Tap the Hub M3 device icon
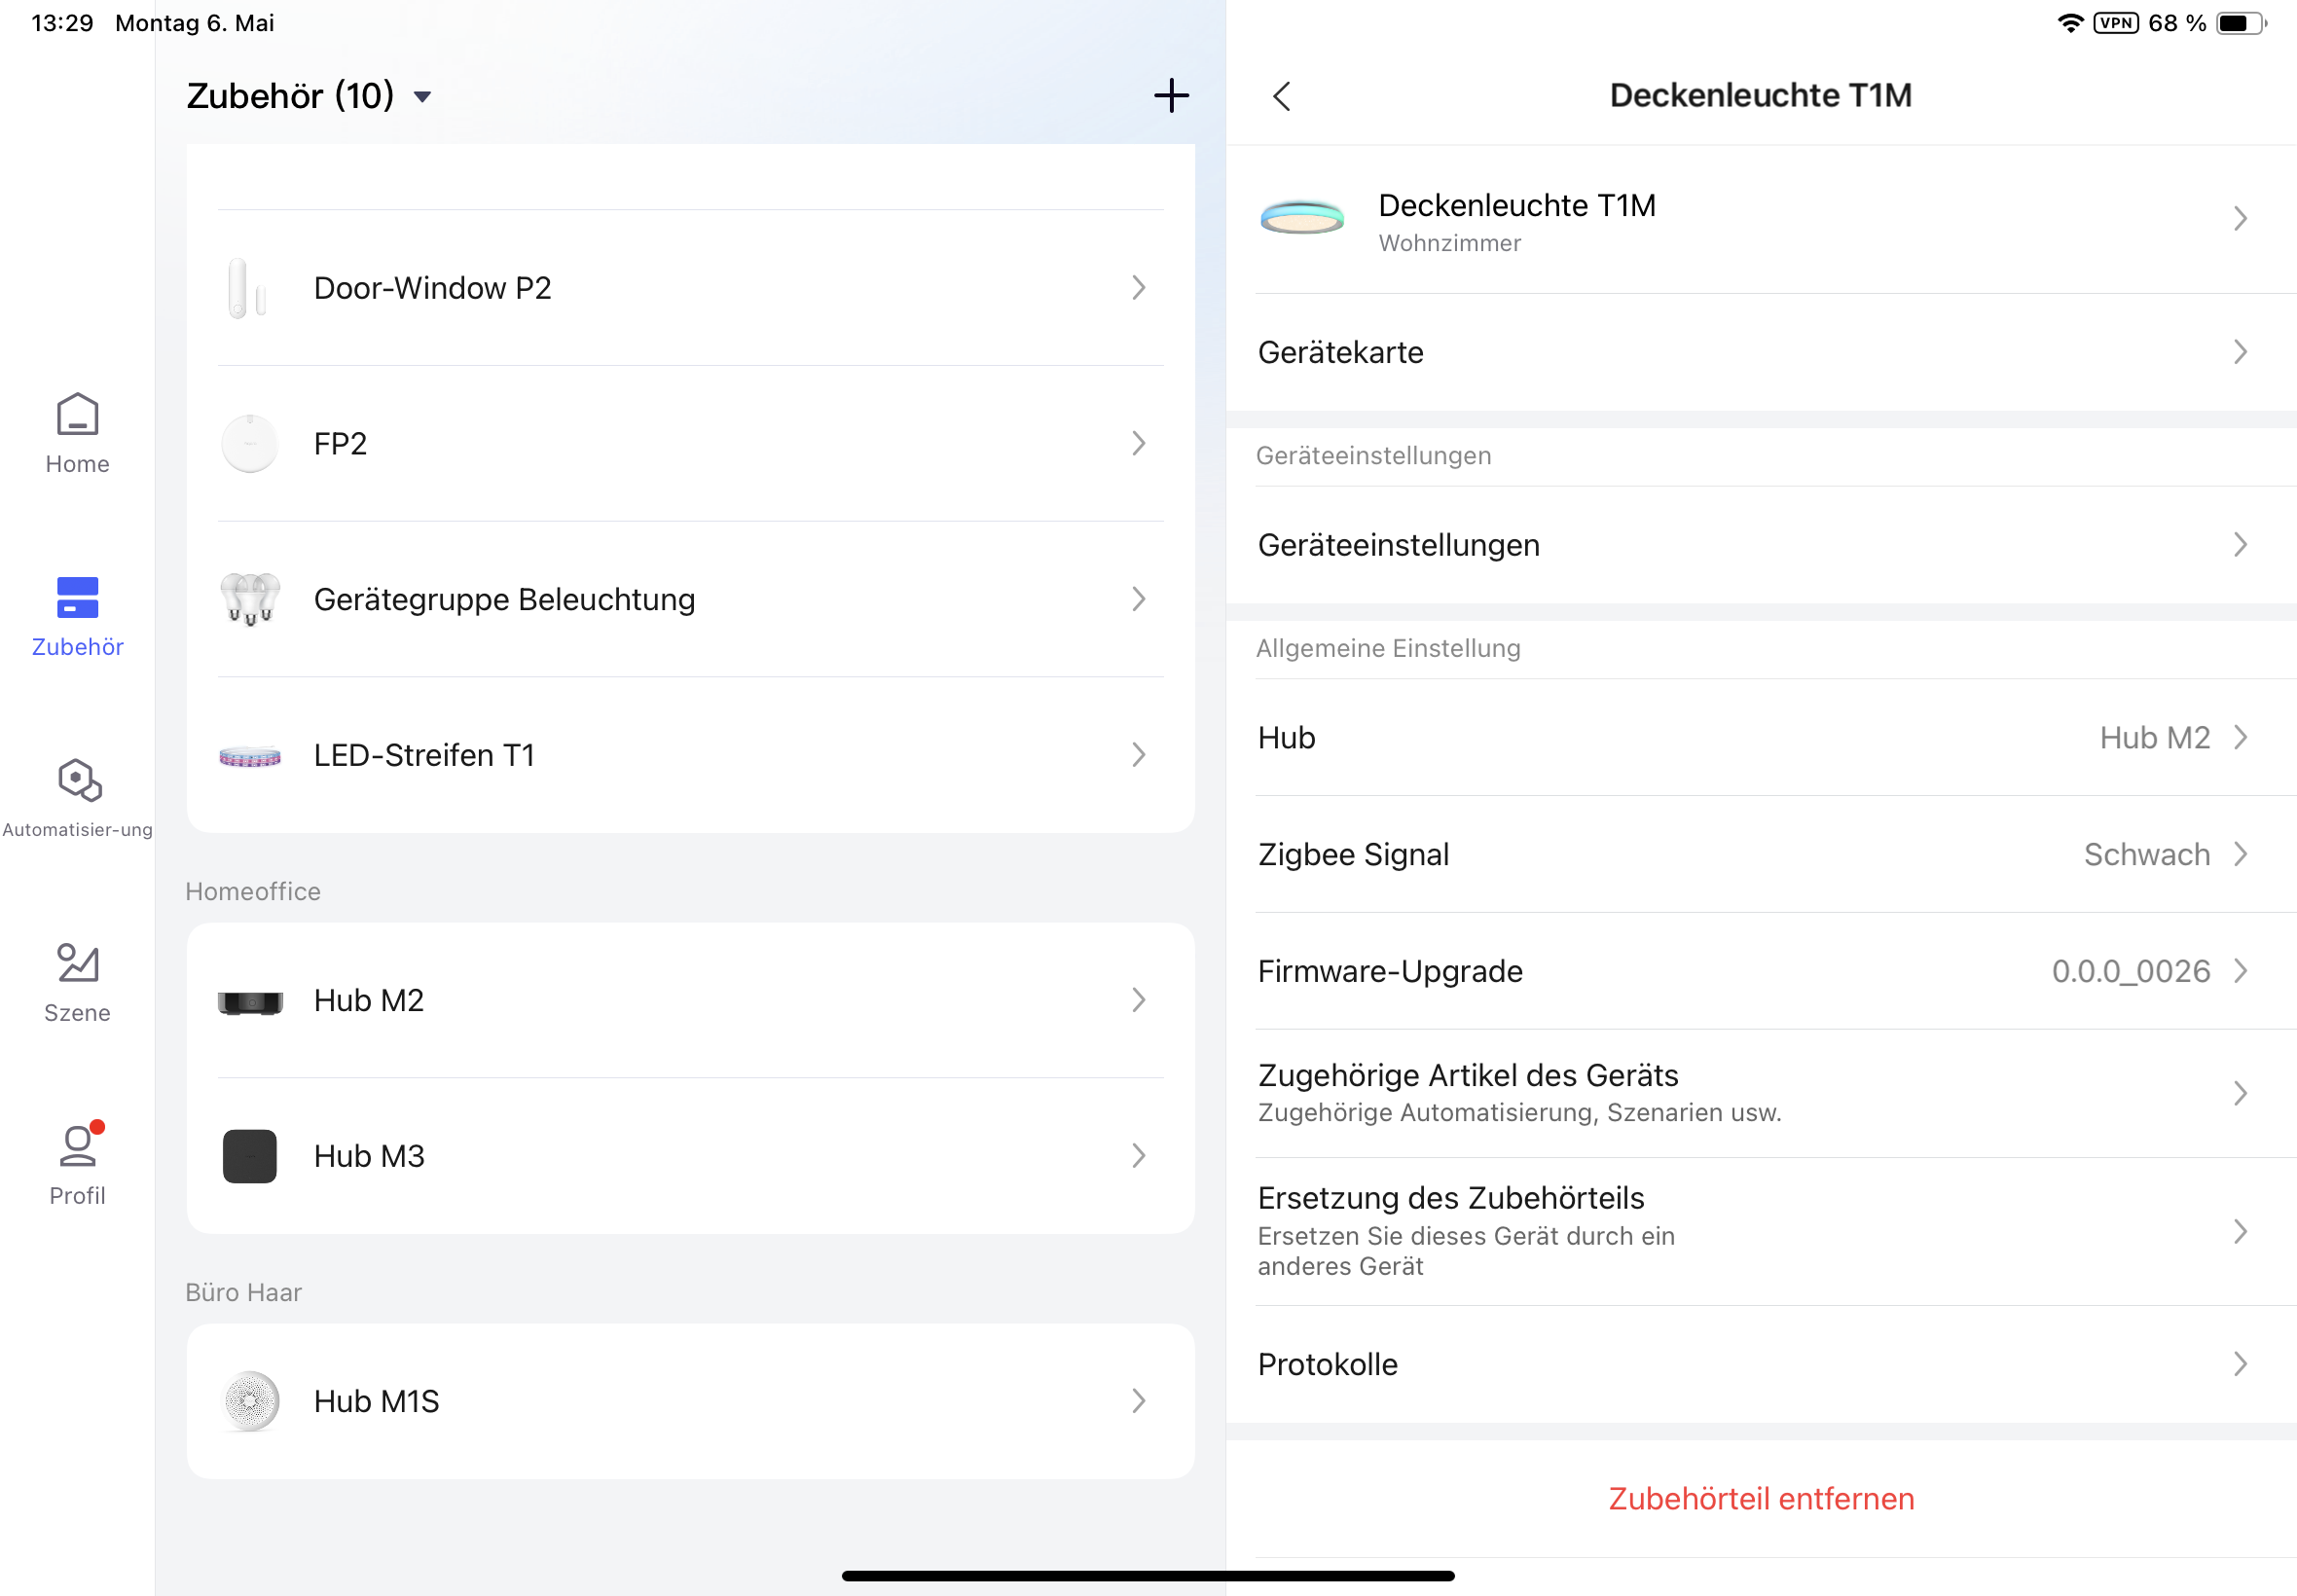Image resolution: width=2297 pixels, height=1596 pixels. (250, 1156)
